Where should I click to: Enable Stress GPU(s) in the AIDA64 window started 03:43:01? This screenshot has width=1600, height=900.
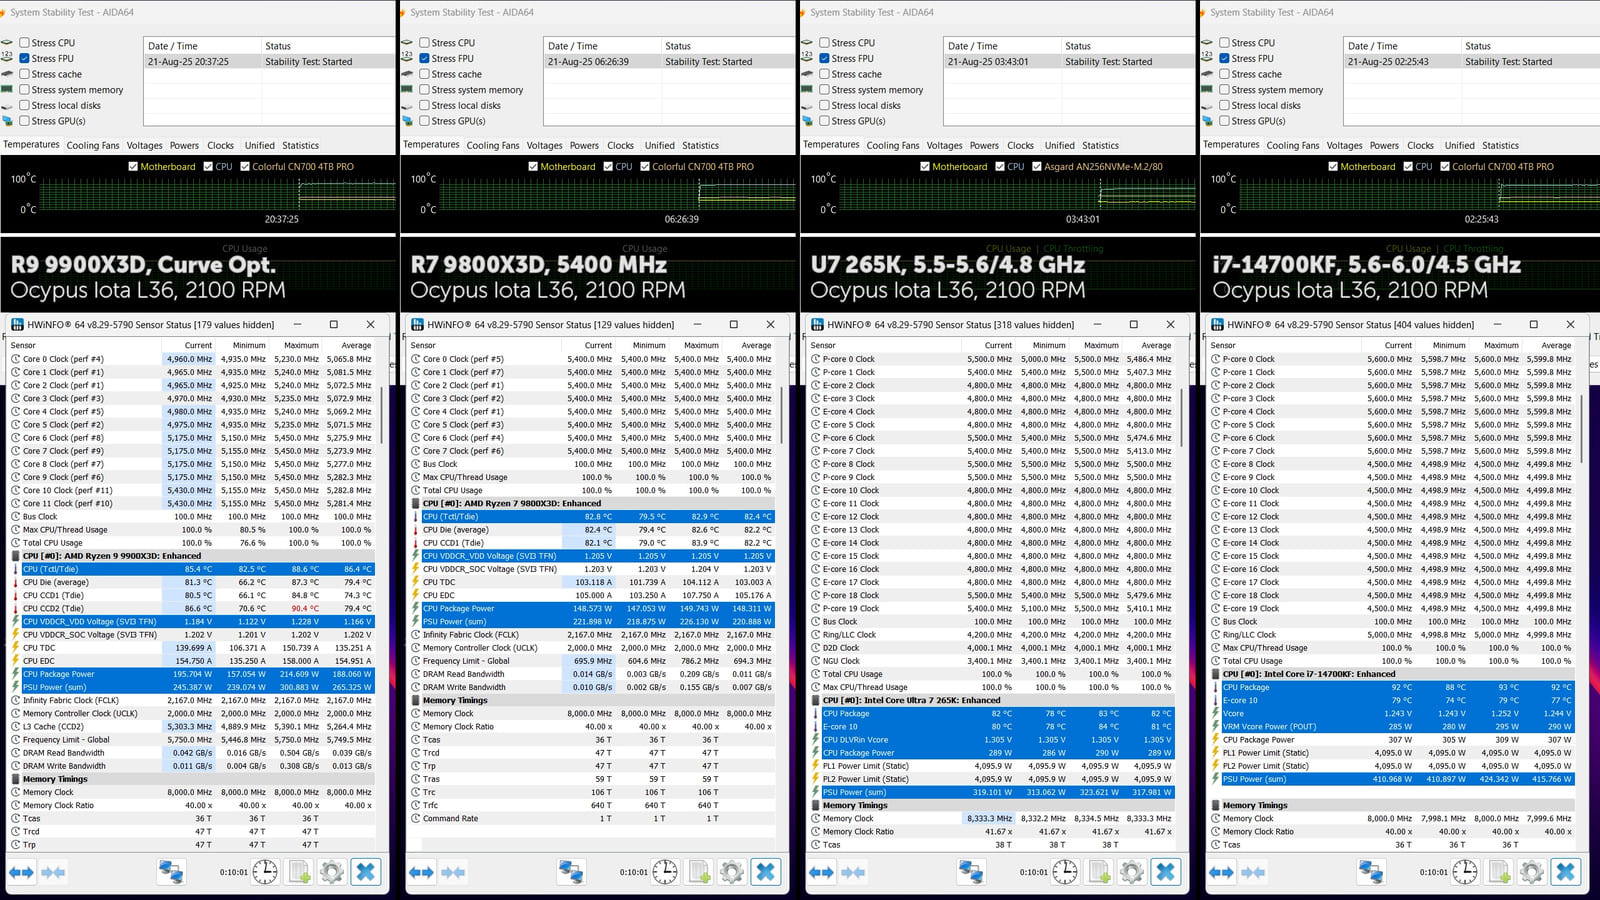click(824, 121)
